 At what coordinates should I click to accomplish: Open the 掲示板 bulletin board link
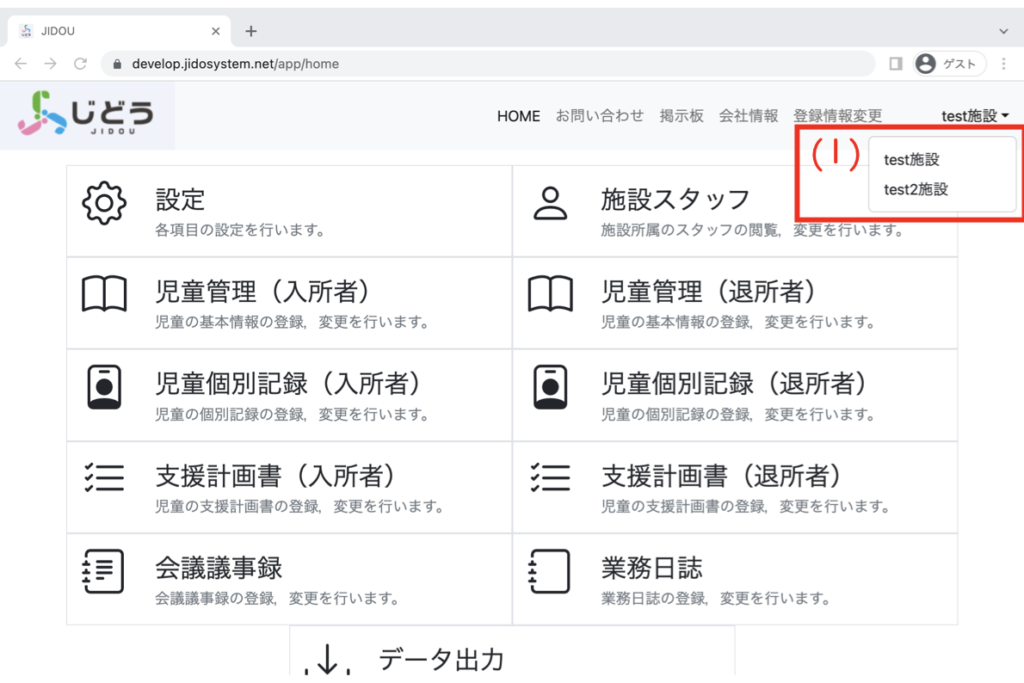[x=681, y=116]
